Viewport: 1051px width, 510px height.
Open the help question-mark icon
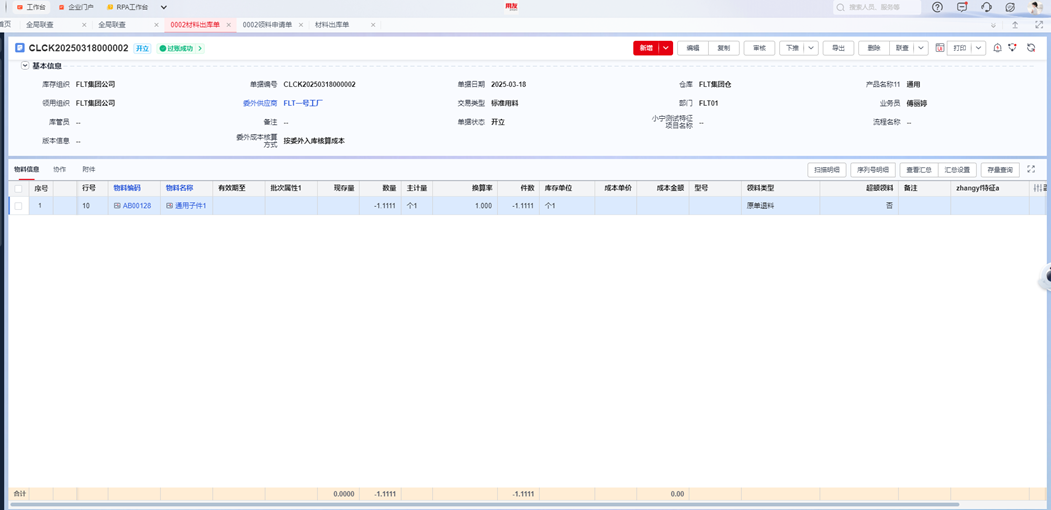click(937, 7)
